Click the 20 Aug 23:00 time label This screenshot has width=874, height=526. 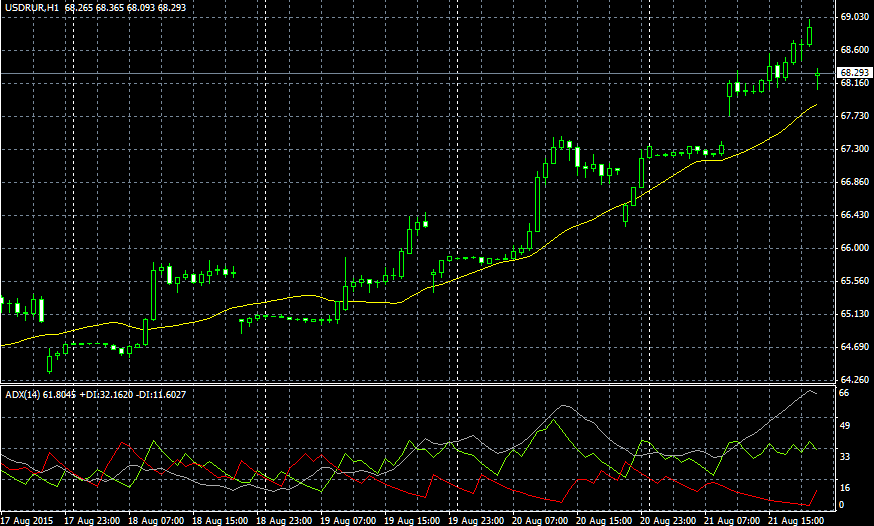point(669,520)
